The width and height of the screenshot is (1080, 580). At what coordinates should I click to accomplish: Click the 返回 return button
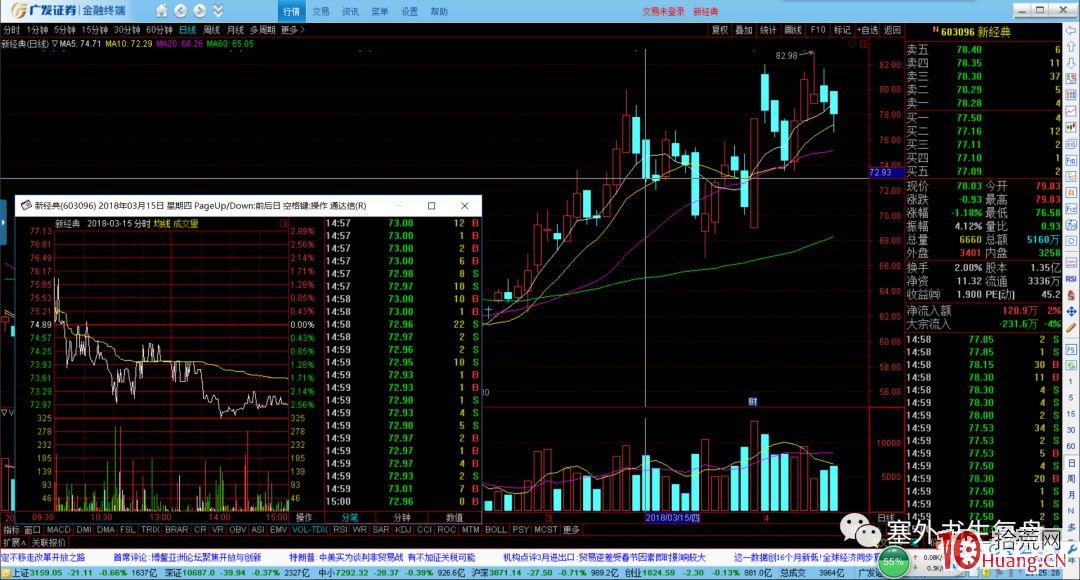tap(892, 30)
